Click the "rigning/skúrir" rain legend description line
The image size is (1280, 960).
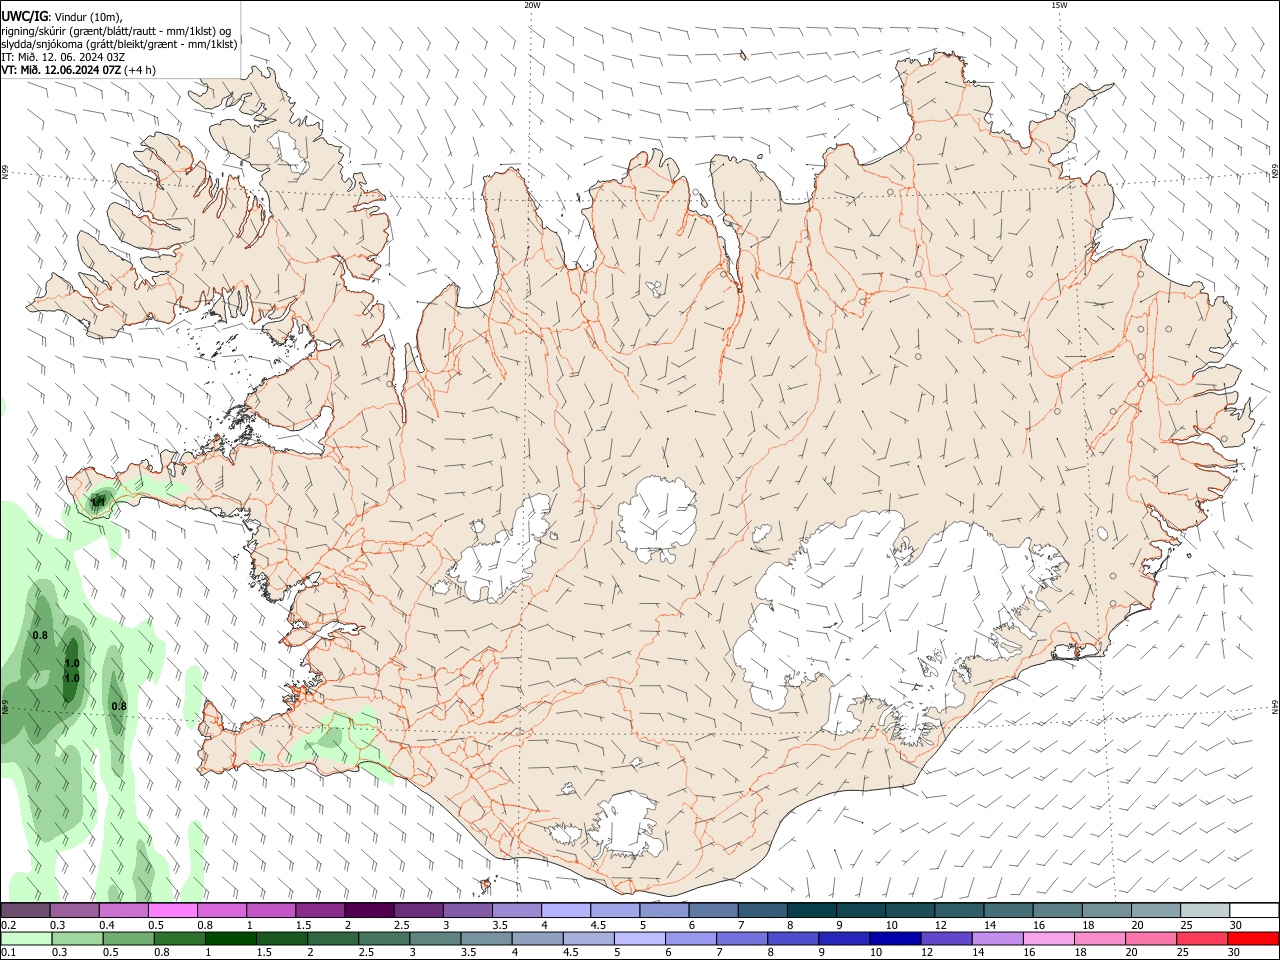(116, 30)
